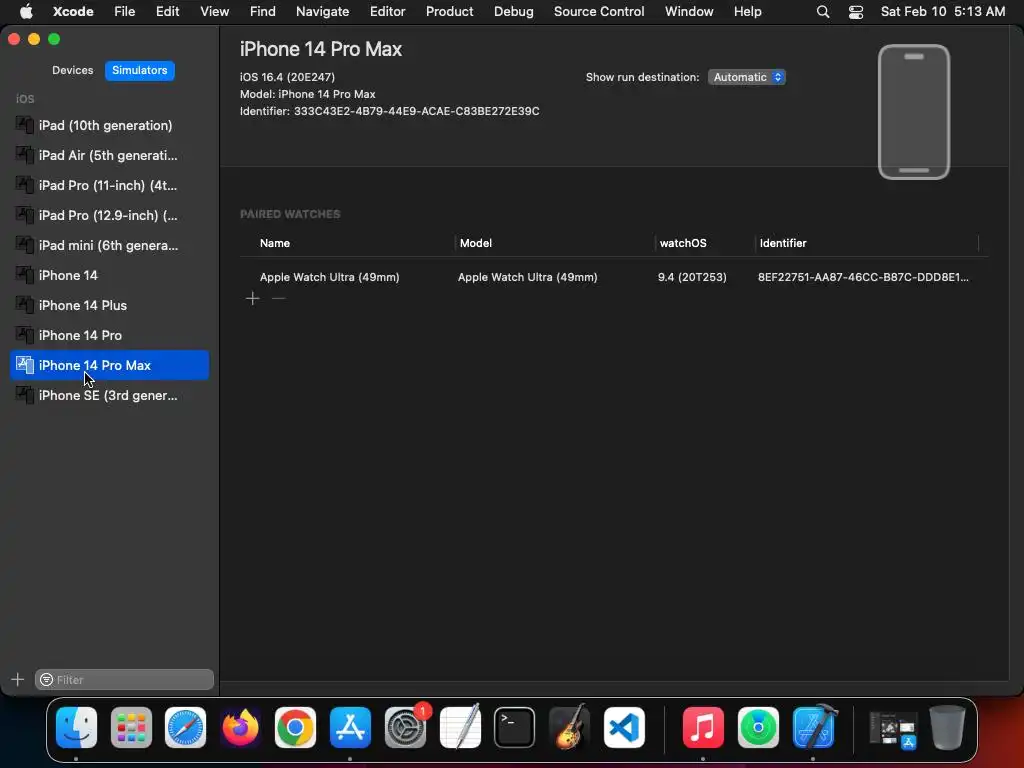Screen dimensions: 1024x768
Task: Click the iPad mini (6th generation) simulator icon
Action: coord(24,245)
